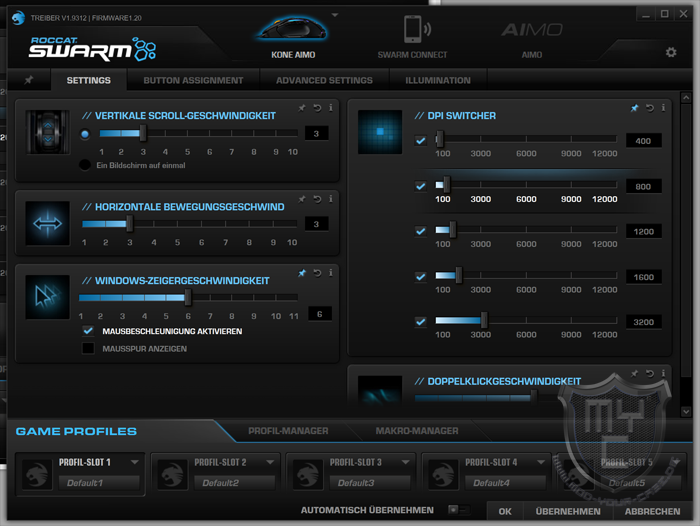Screen dimensions: 700x526
Task: Open the settings gear icon
Action: pyautogui.click(x=671, y=52)
